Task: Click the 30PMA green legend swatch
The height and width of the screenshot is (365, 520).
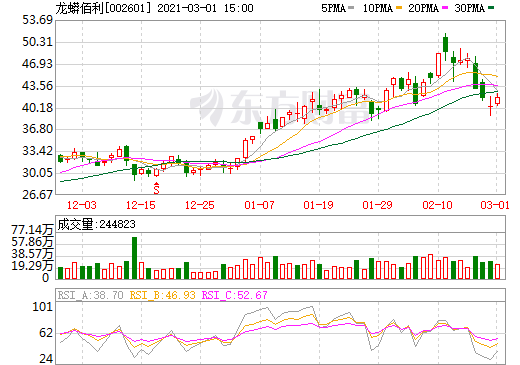Action: tap(491, 7)
